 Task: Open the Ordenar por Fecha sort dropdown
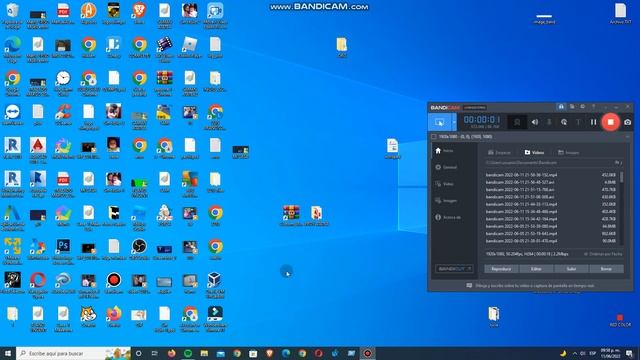(x=603, y=254)
